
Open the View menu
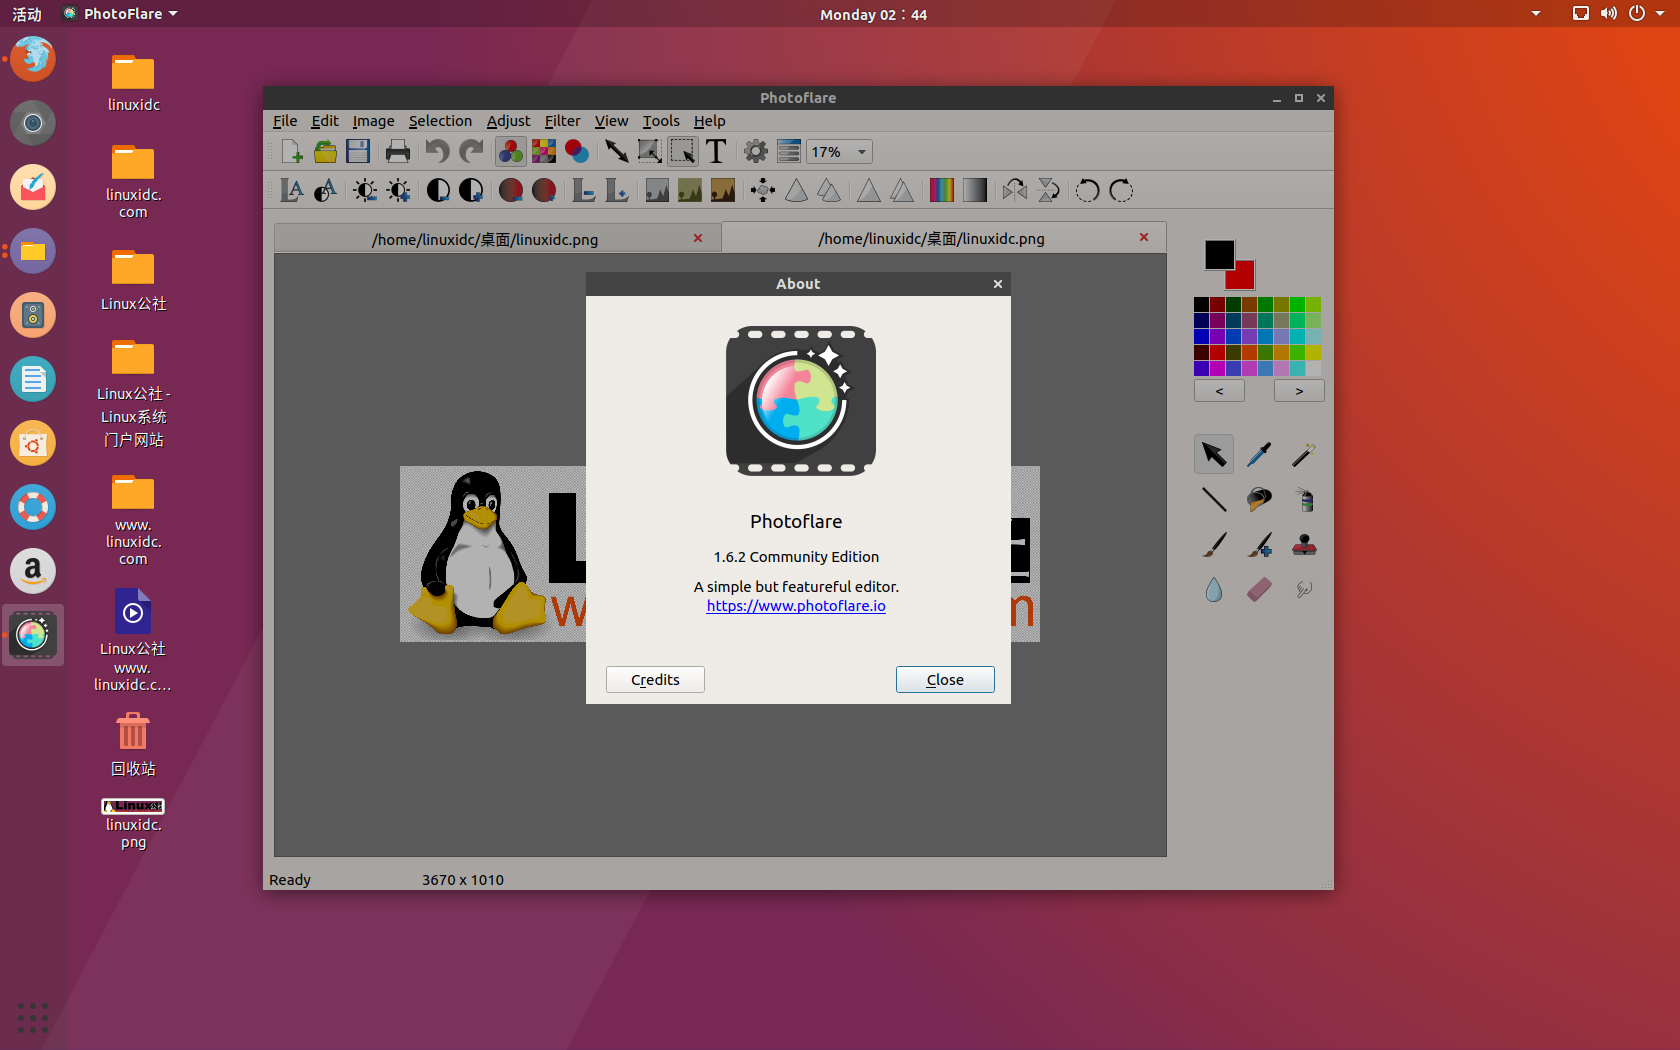click(x=611, y=121)
